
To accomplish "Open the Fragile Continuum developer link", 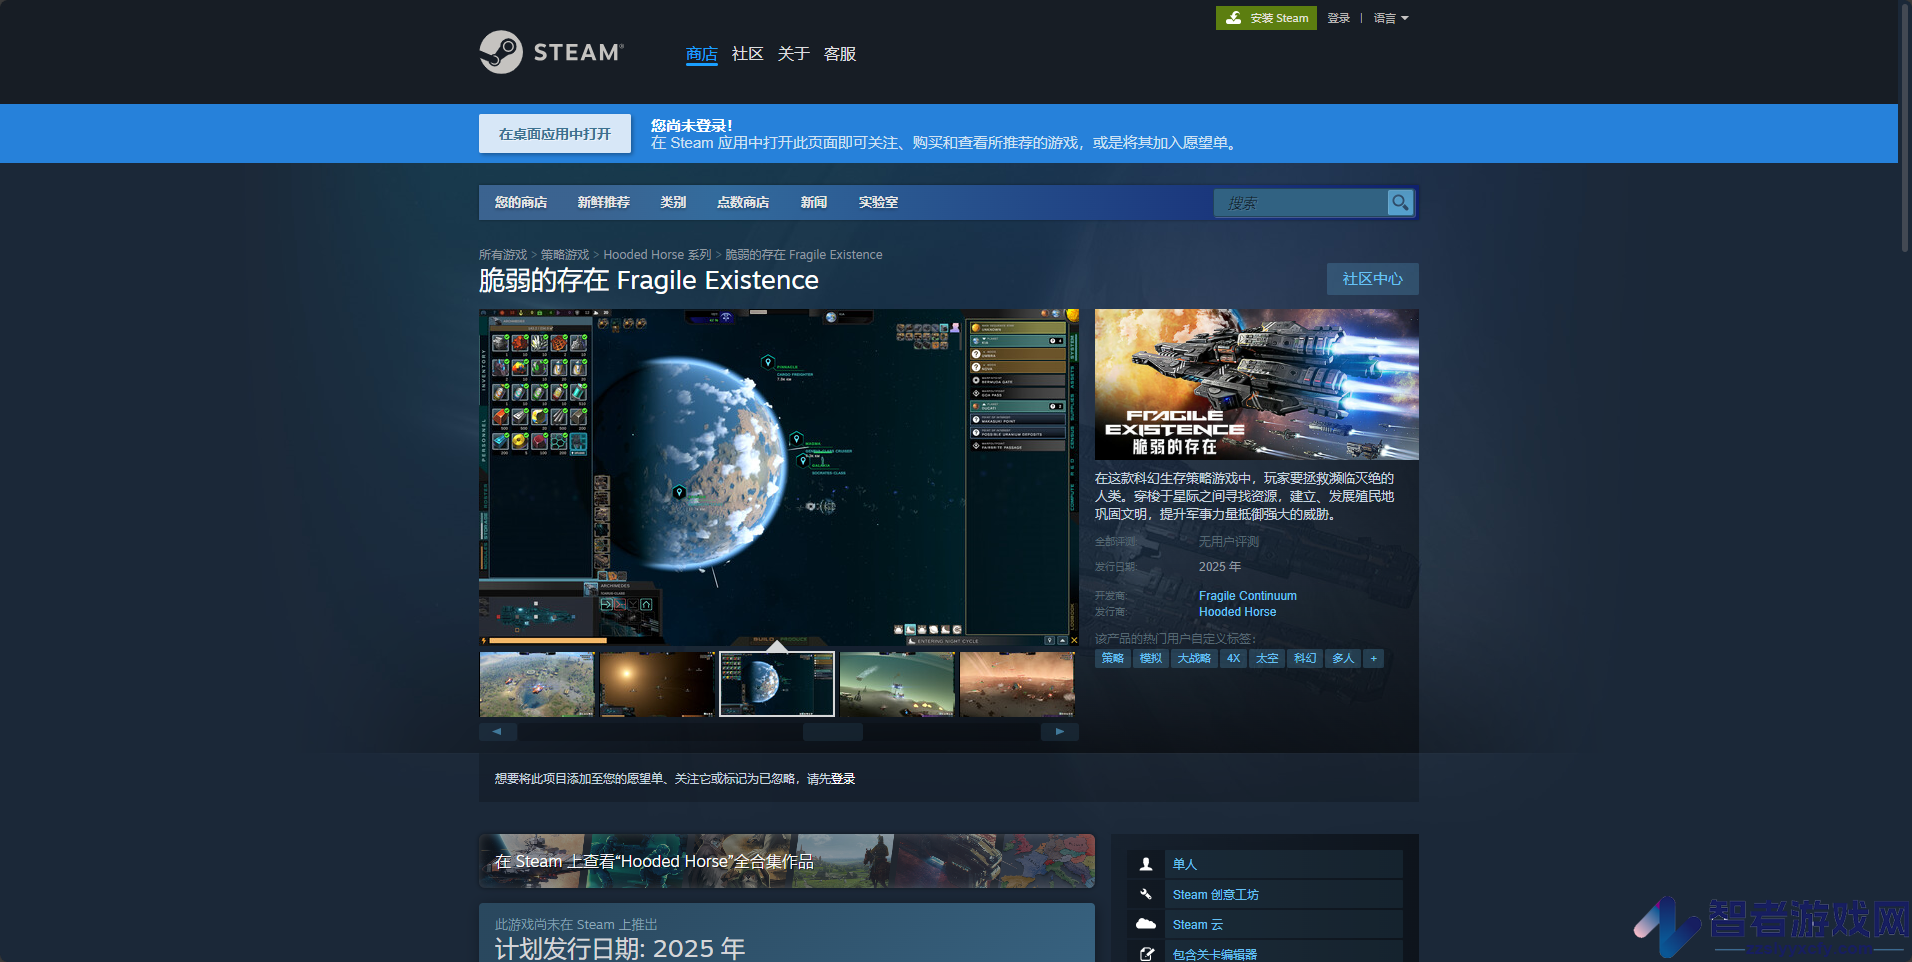I will point(1248,596).
